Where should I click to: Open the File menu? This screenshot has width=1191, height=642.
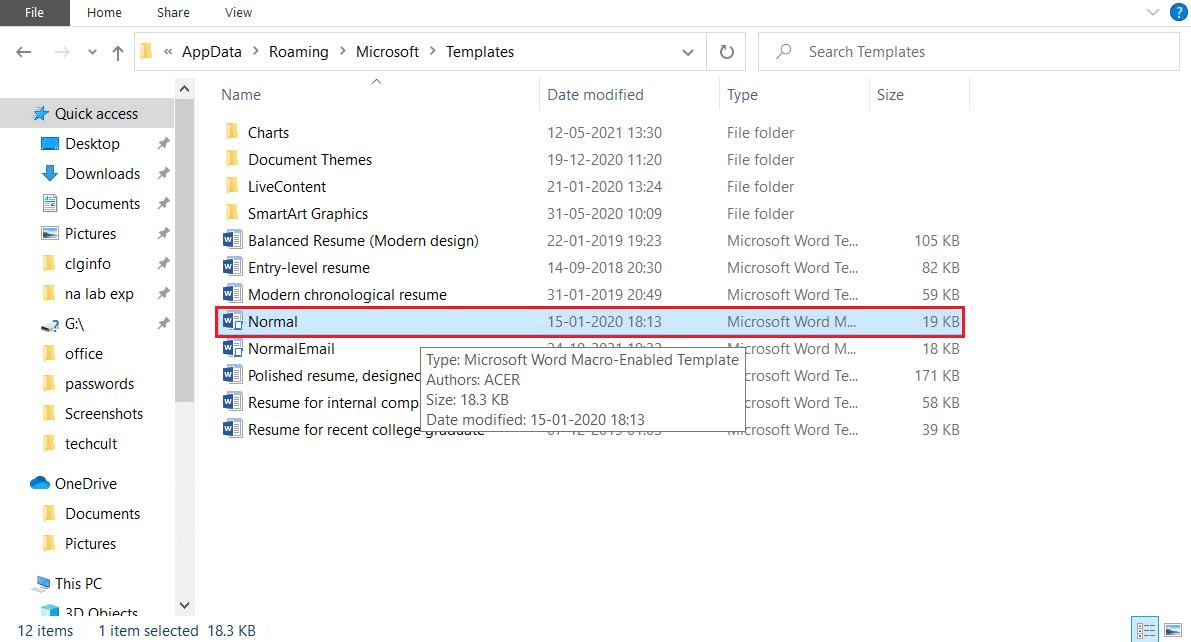click(34, 13)
